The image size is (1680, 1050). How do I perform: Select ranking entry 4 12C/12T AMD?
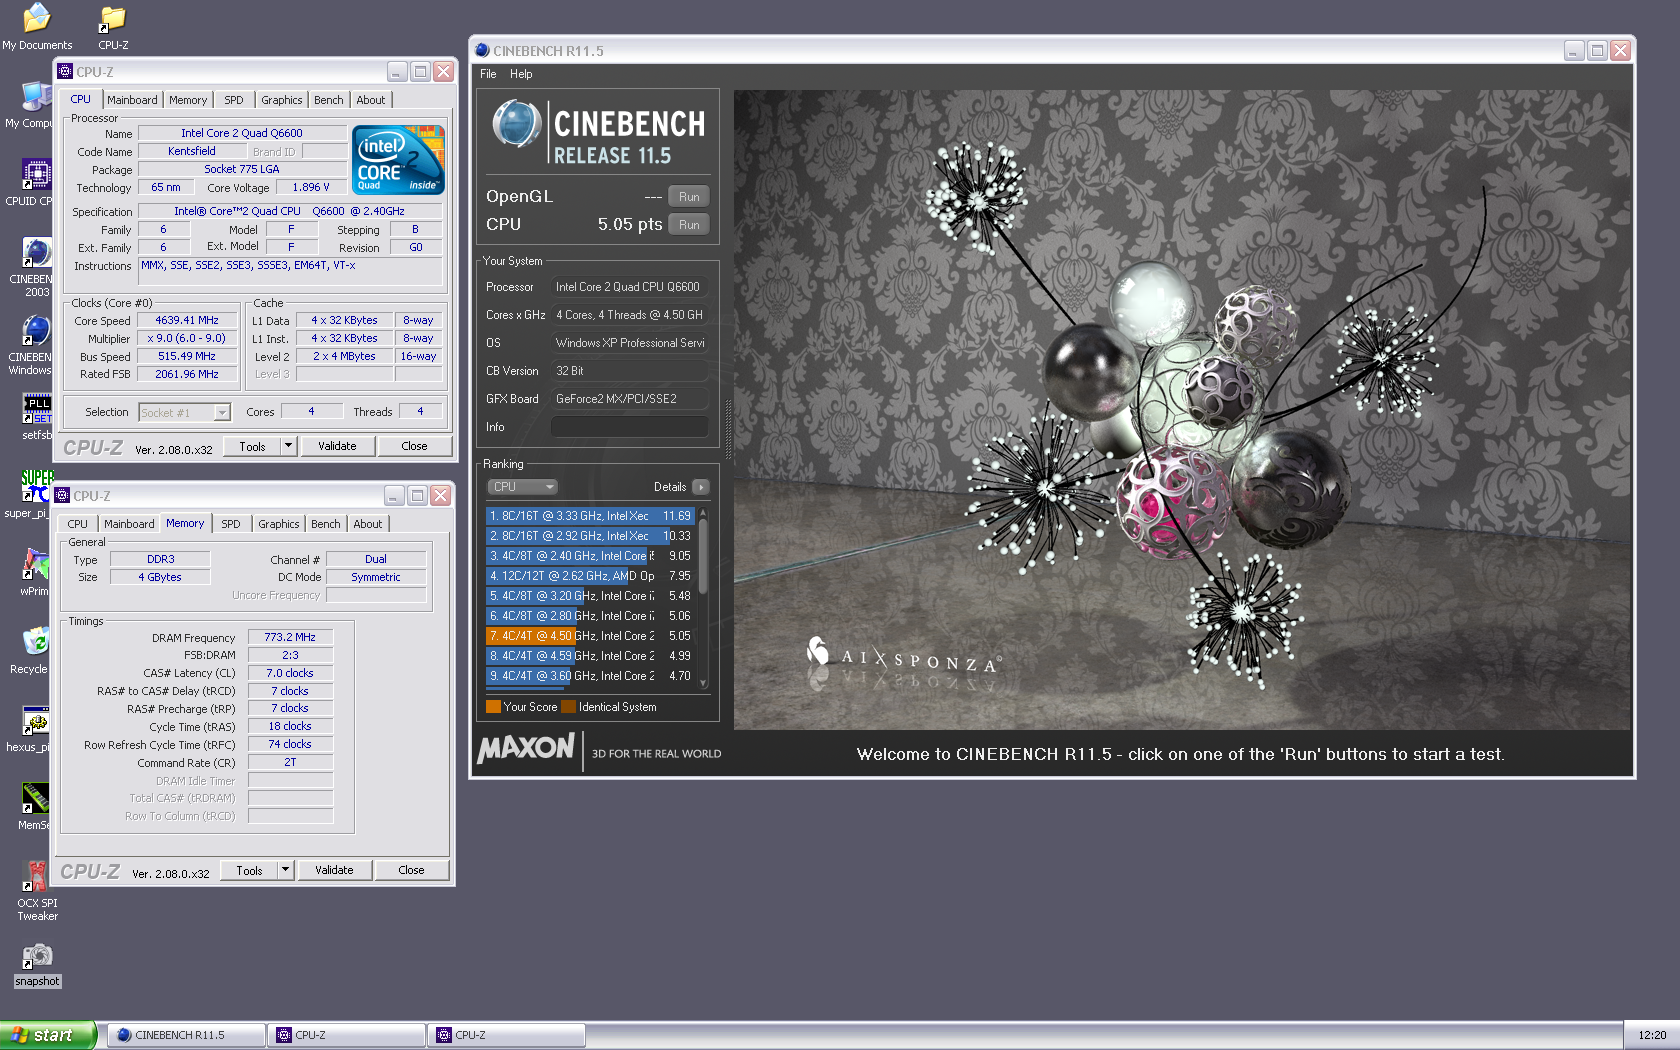tap(590, 576)
